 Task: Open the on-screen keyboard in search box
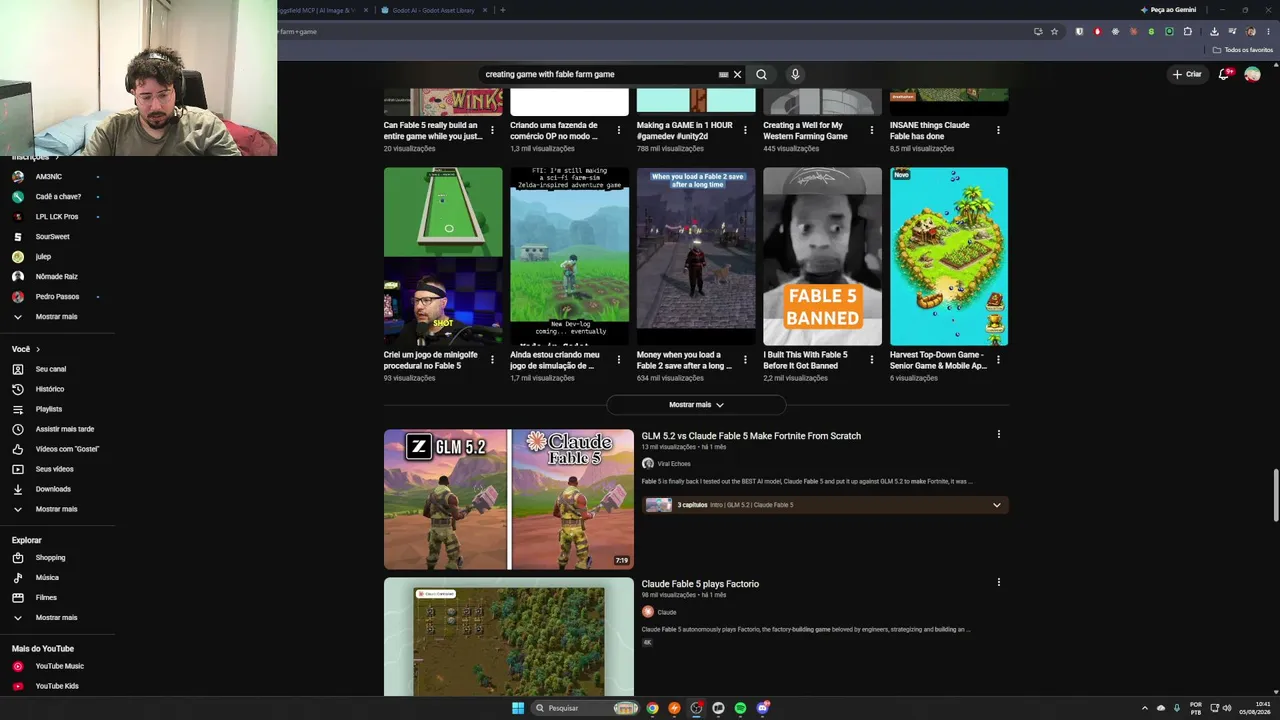click(723, 74)
